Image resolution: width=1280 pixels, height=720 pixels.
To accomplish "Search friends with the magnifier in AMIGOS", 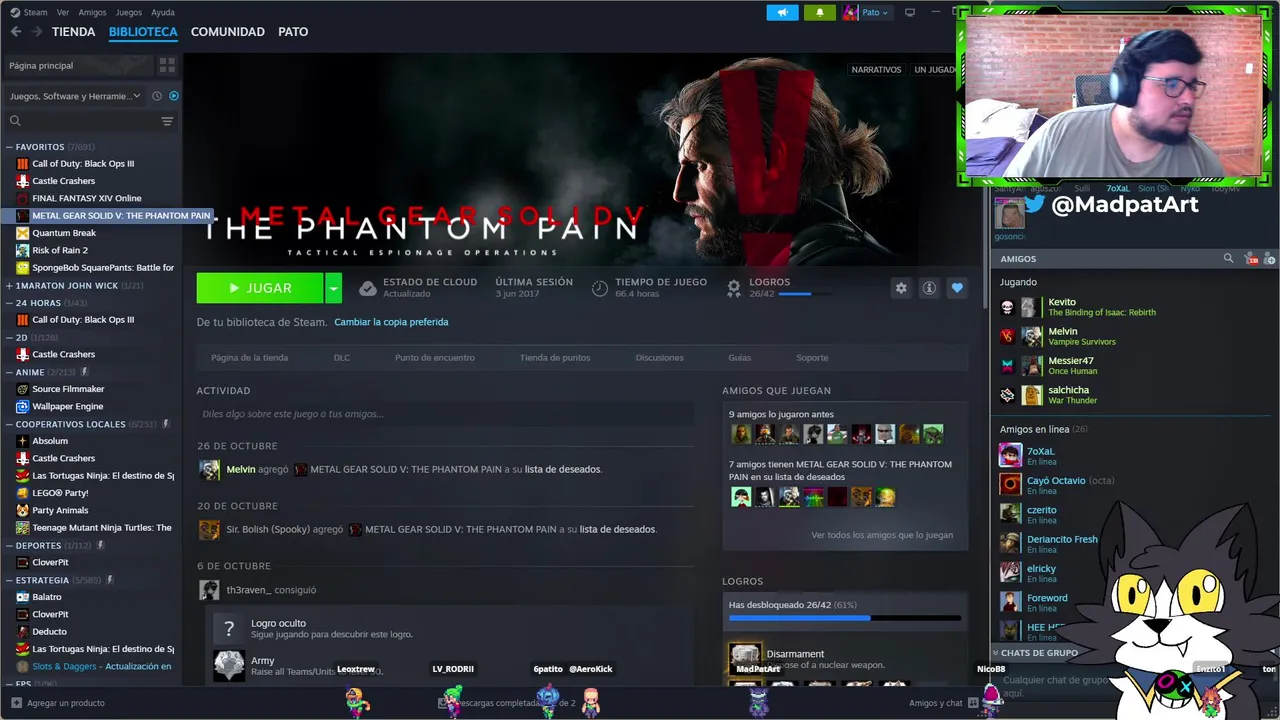I will [x=1228, y=258].
